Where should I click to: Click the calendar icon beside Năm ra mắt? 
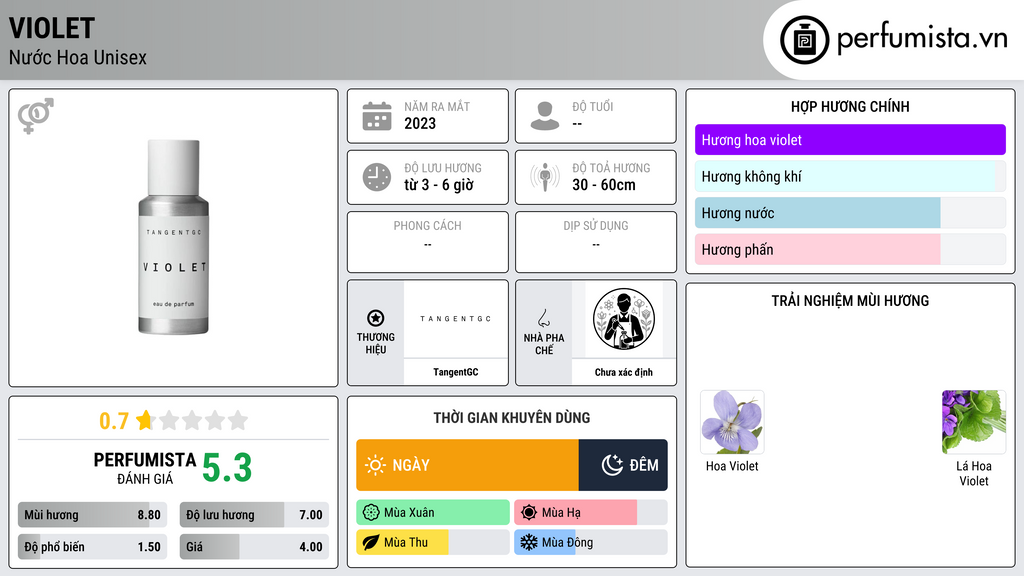[x=377, y=116]
